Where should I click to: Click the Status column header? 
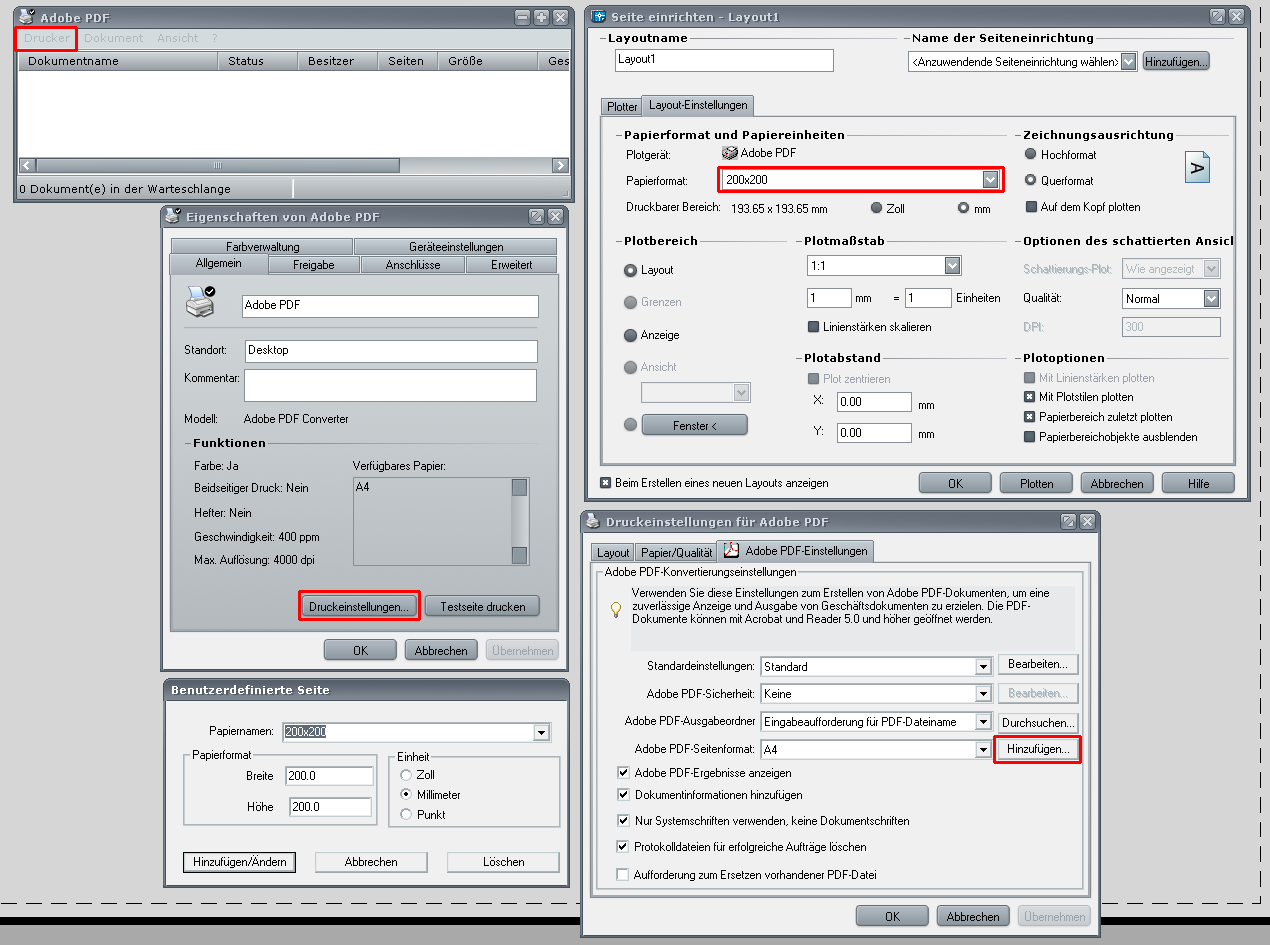[257, 61]
